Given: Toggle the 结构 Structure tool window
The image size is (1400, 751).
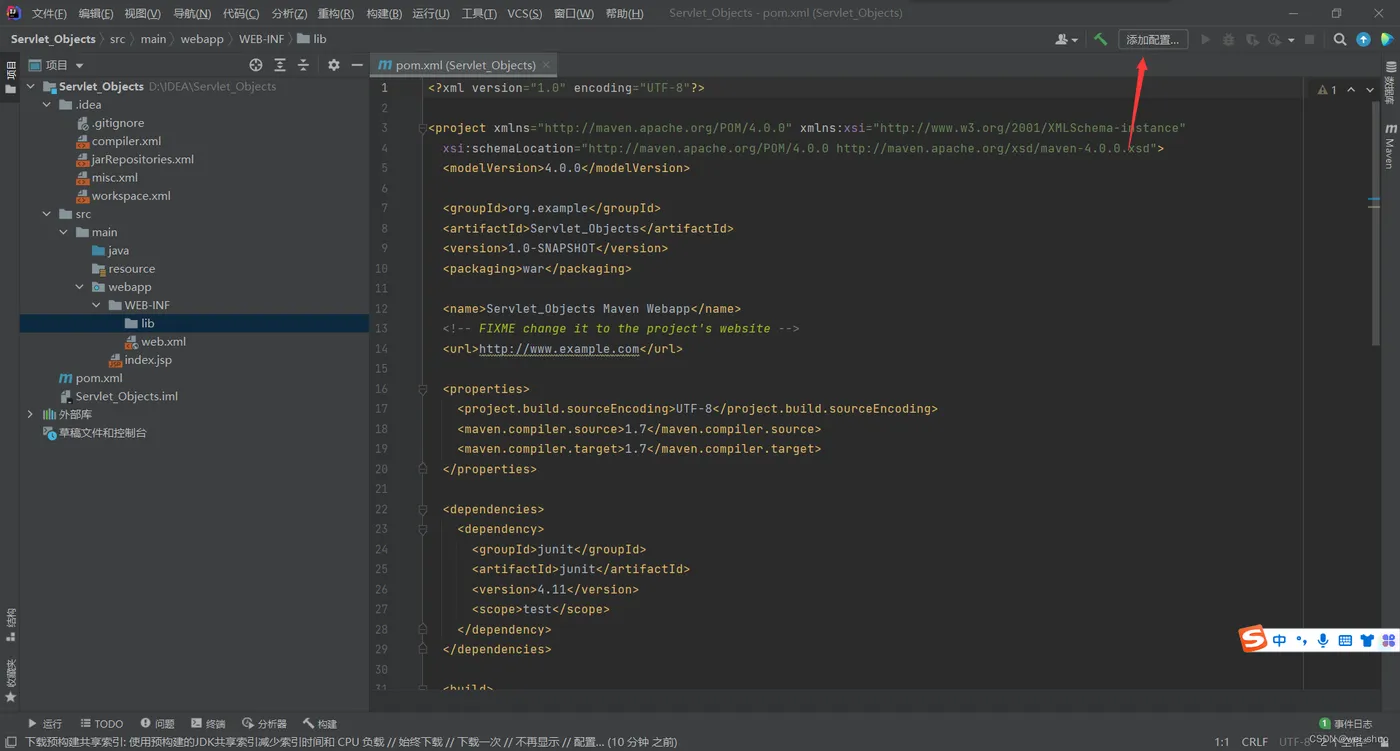Looking at the screenshot, I should coord(10,624).
